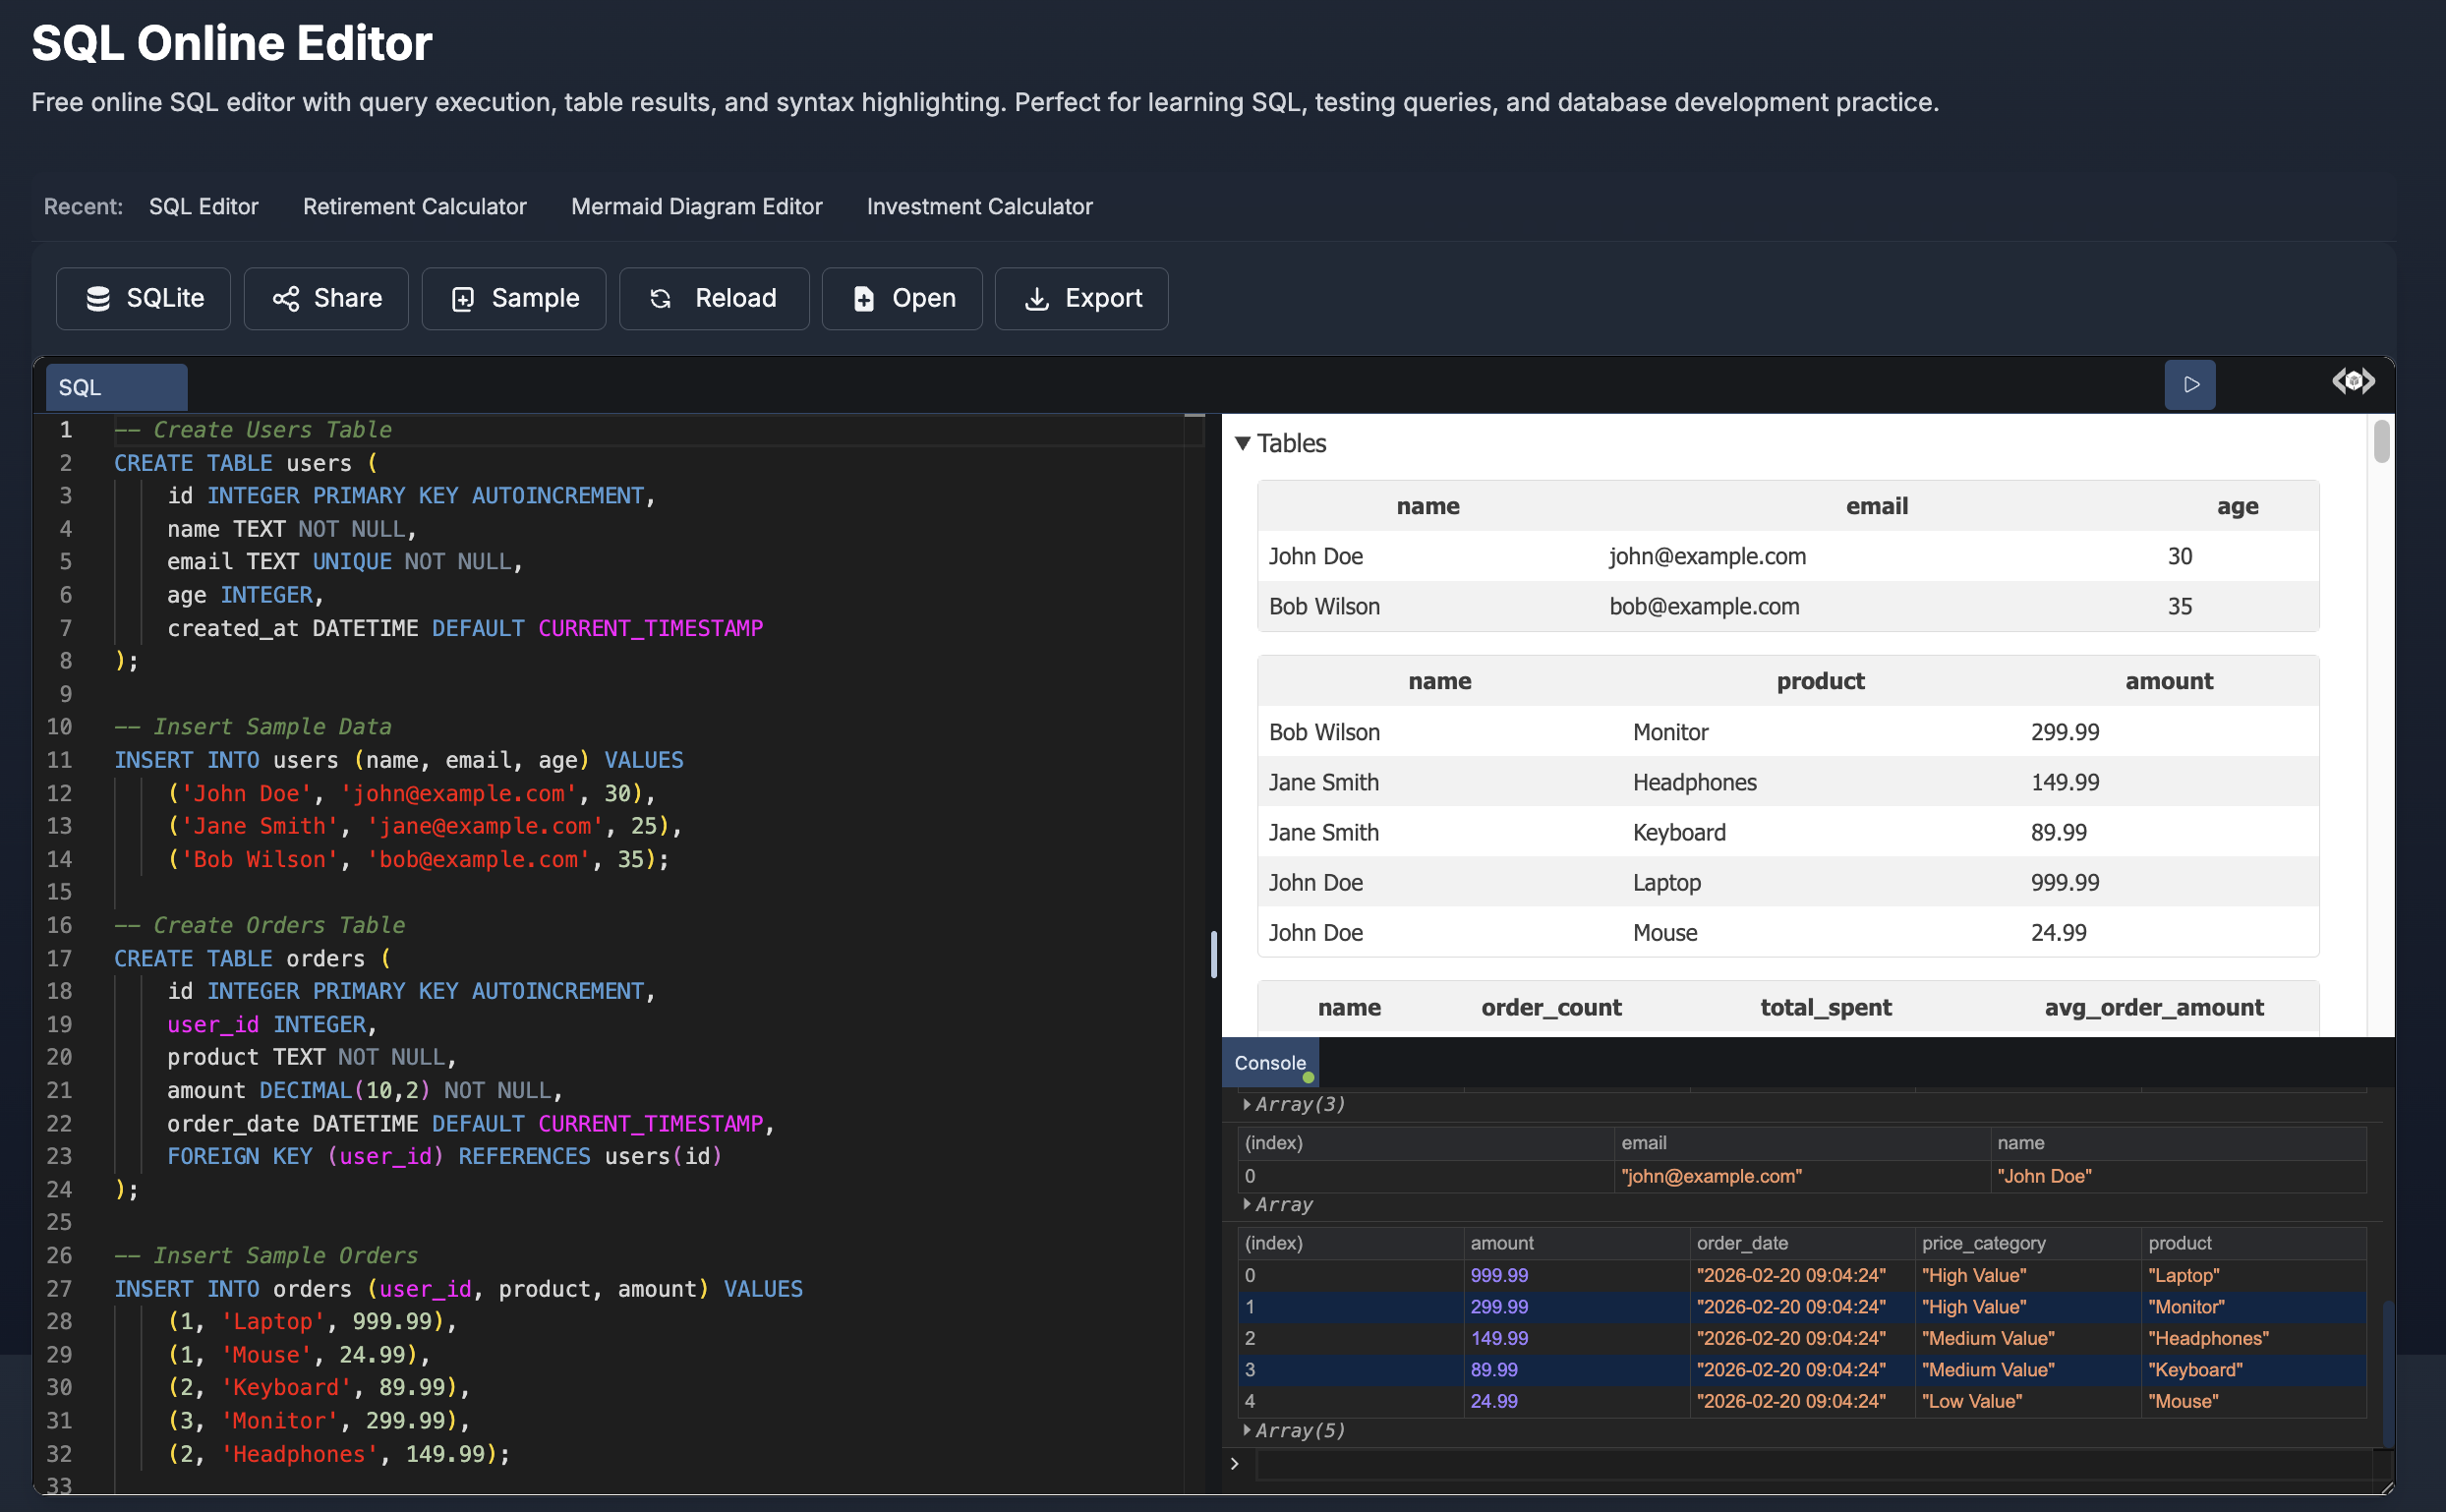Click the SQLite database icon

(98, 299)
